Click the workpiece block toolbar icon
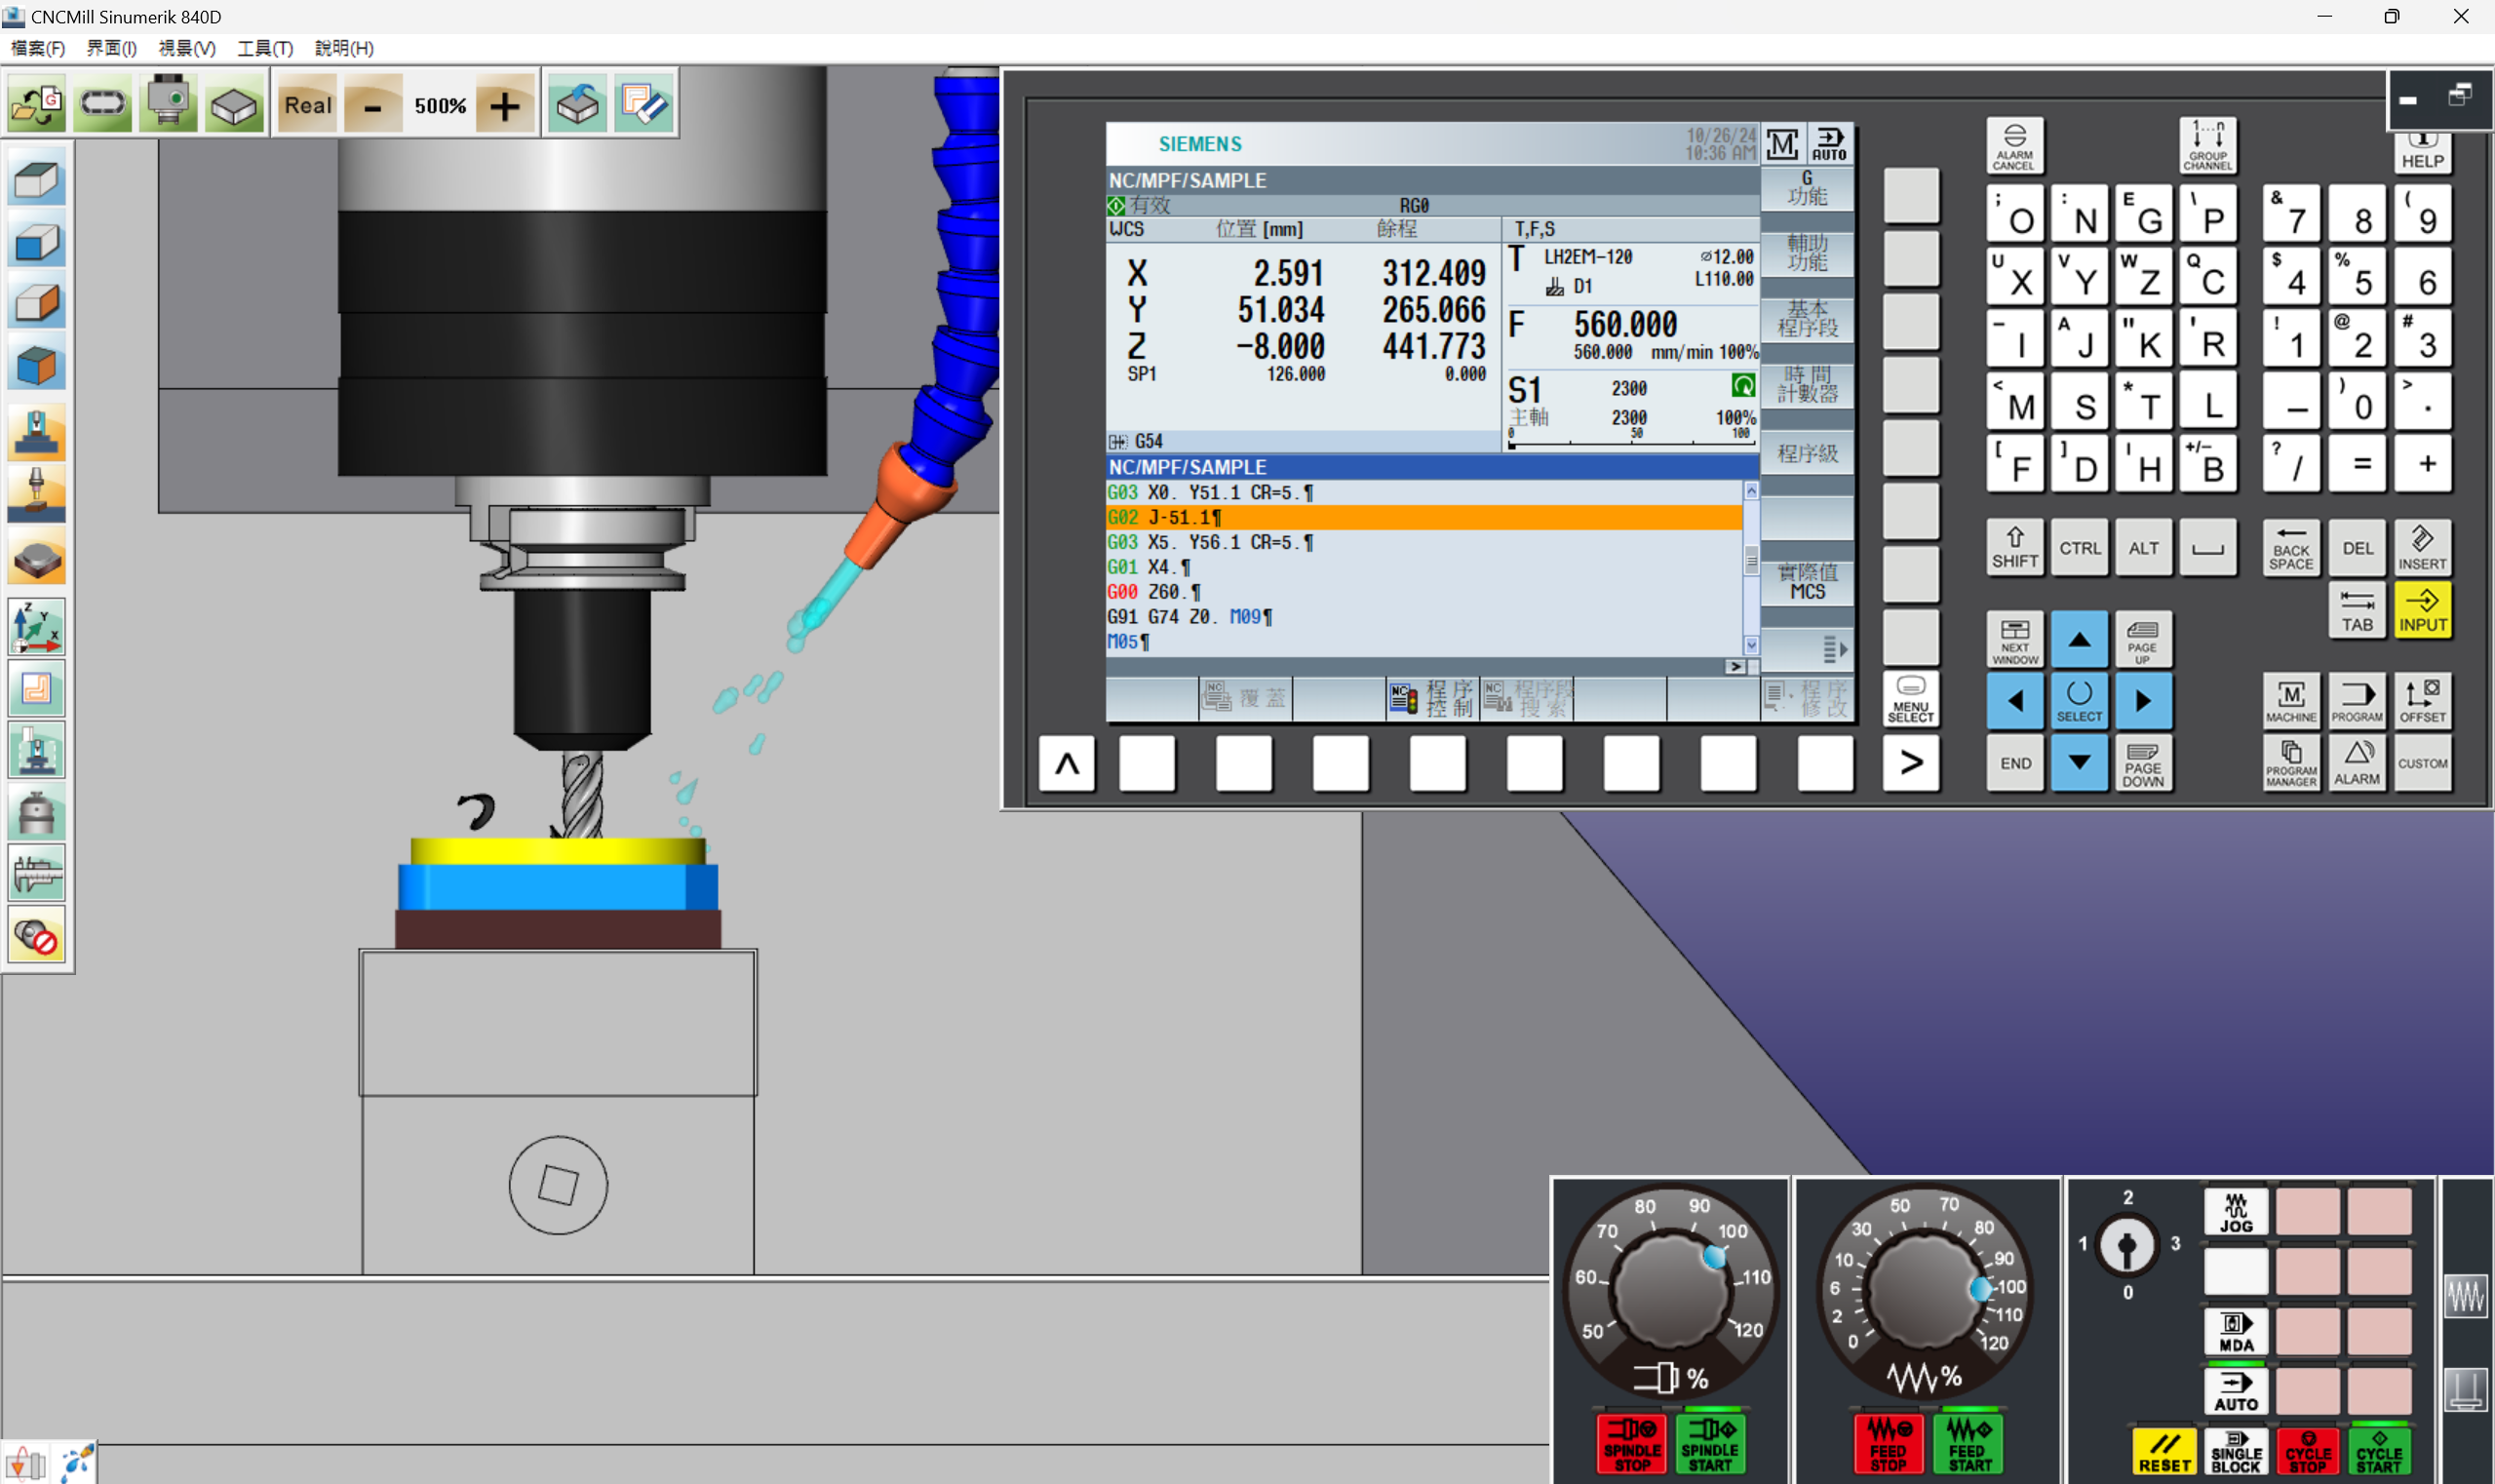The width and height of the screenshot is (2495, 1484). (234, 104)
